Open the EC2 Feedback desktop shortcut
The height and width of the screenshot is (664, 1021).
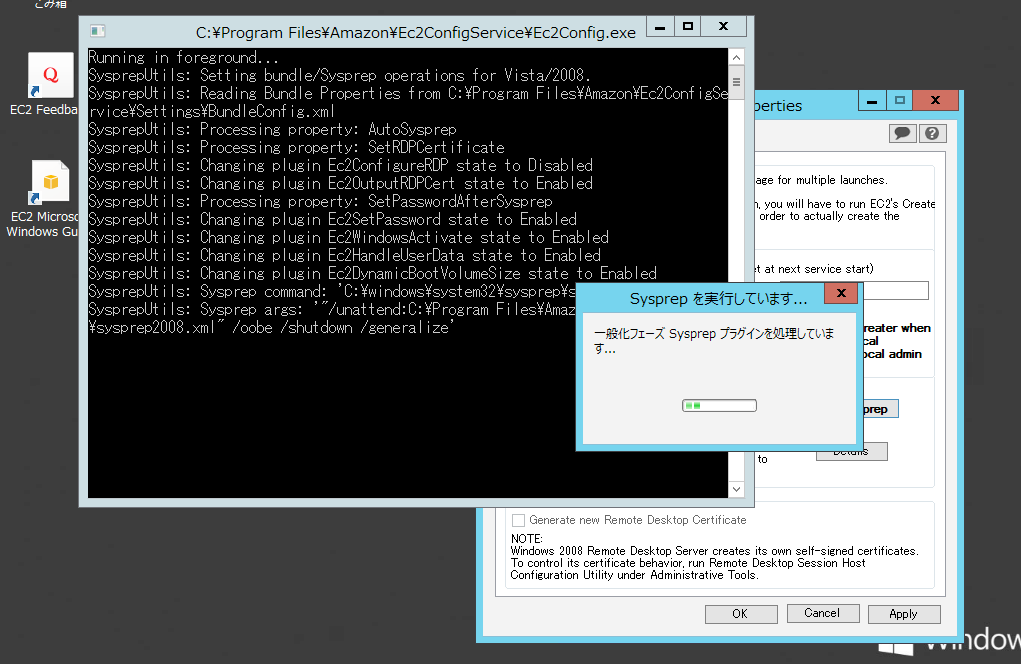pyautogui.click(x=50, y=75)
